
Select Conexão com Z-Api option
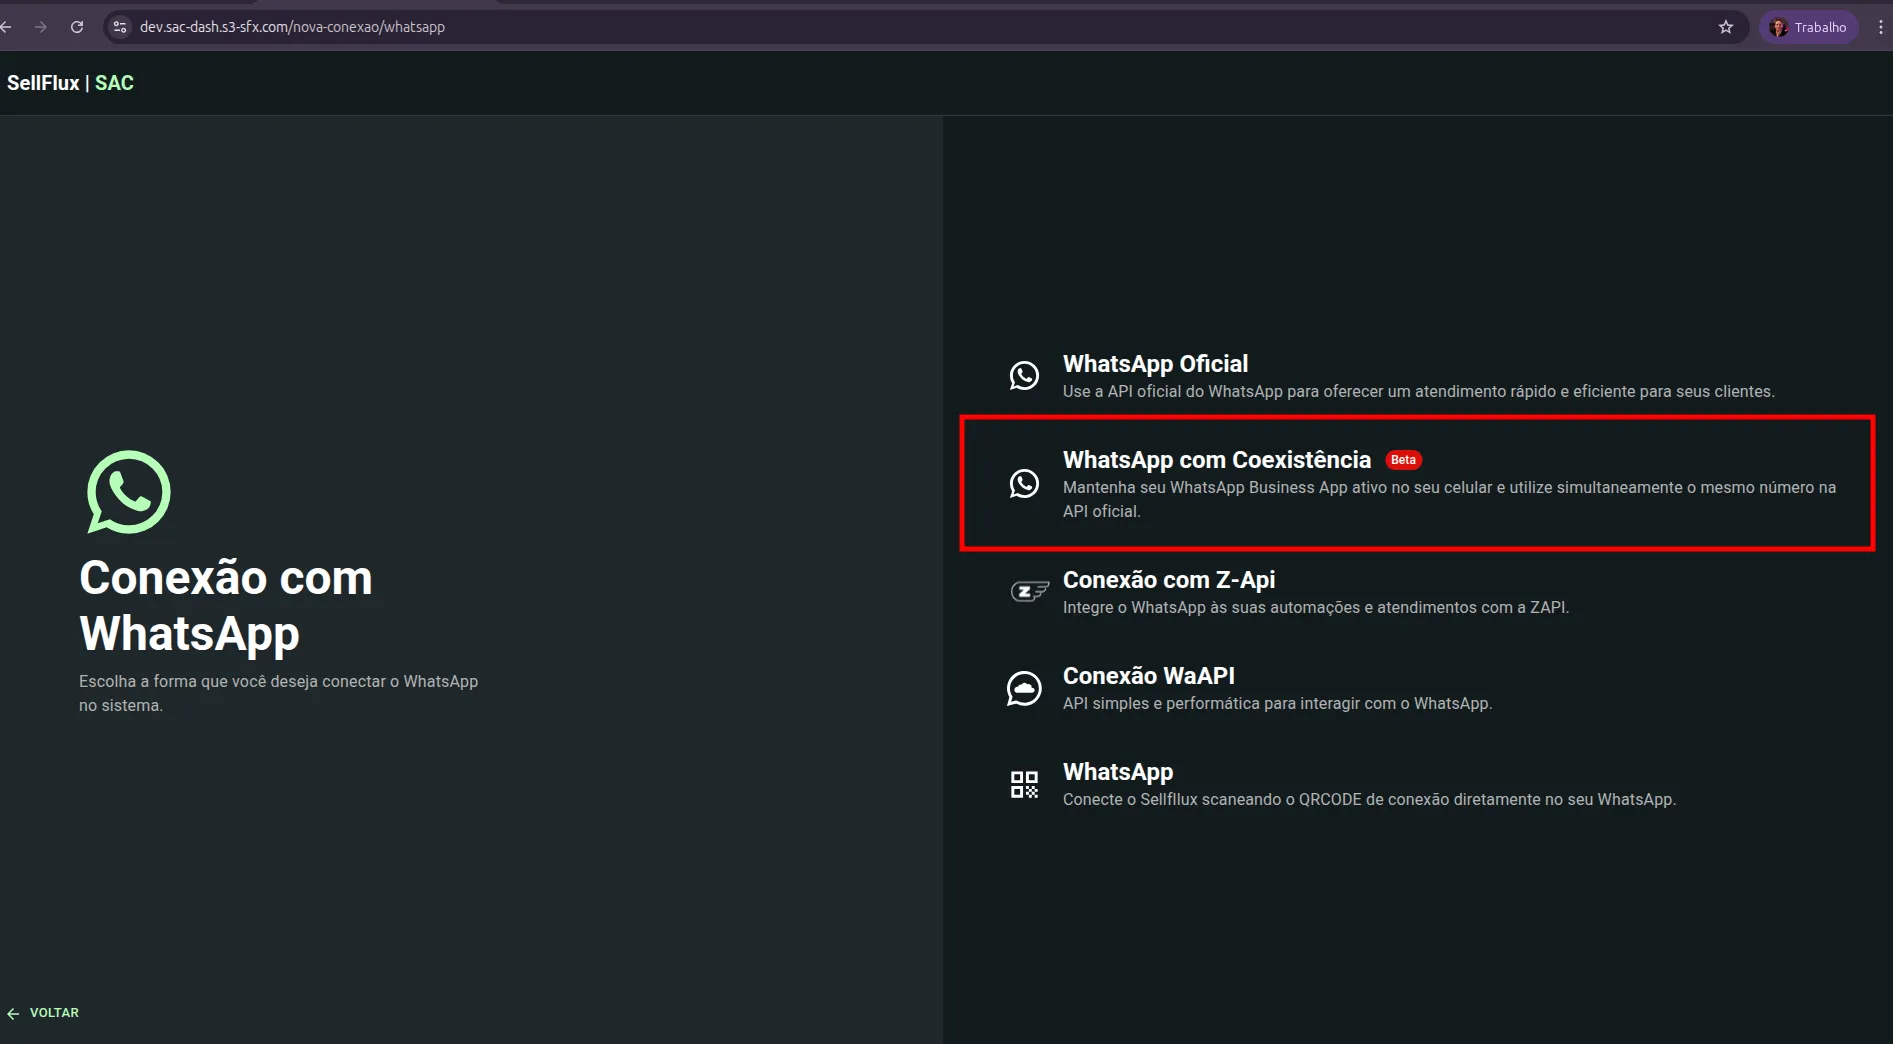click(x=1168, y=580)
